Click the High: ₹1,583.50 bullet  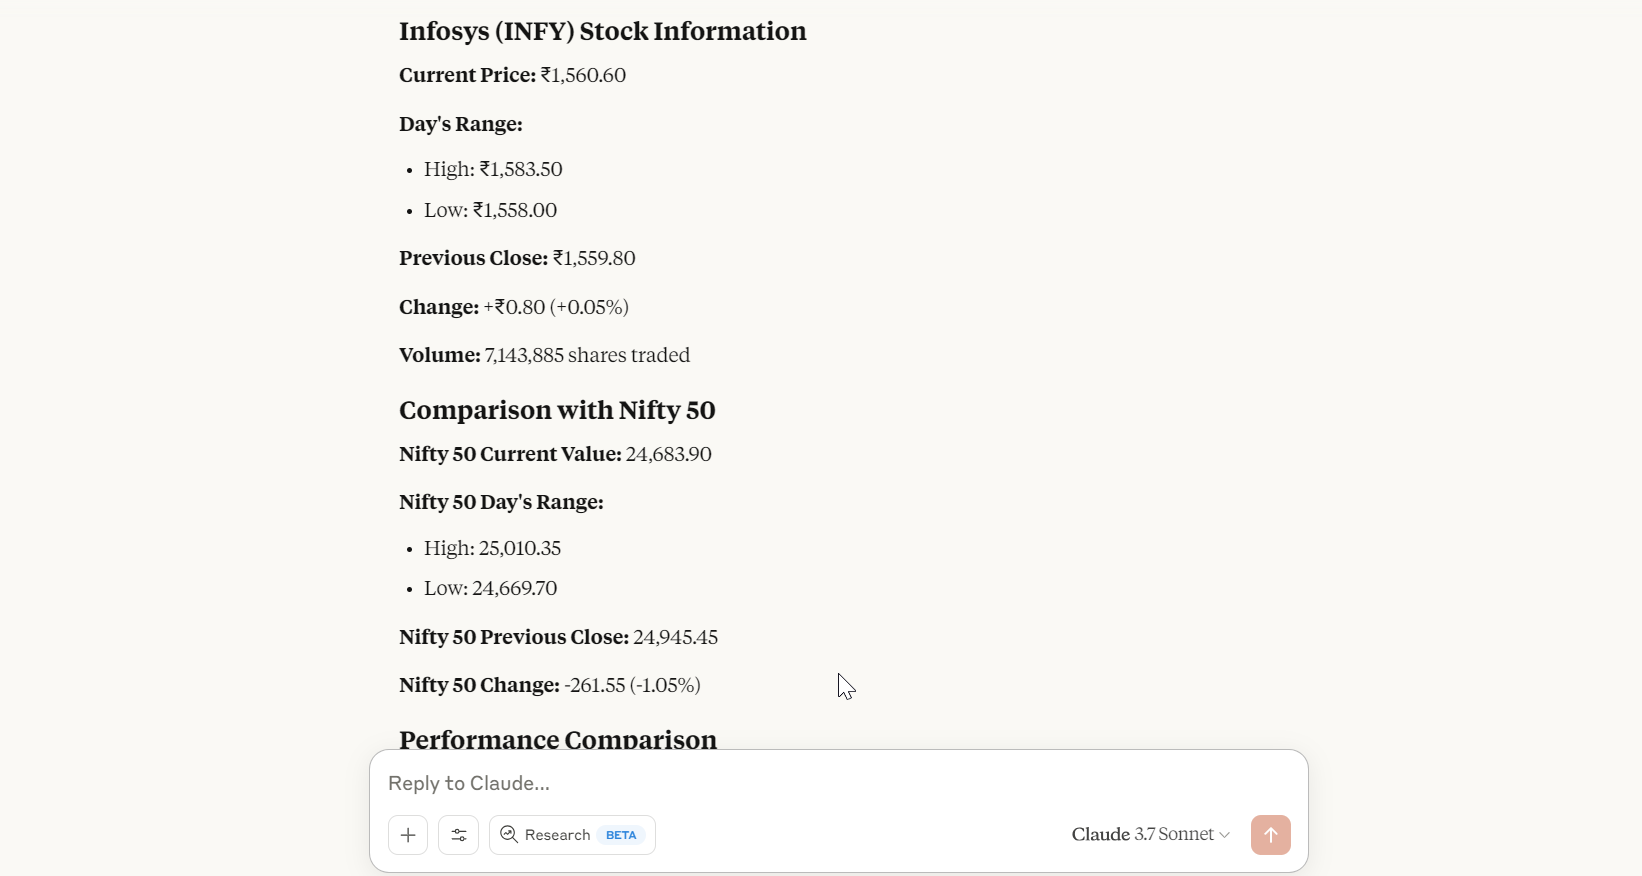click(493, 169)
